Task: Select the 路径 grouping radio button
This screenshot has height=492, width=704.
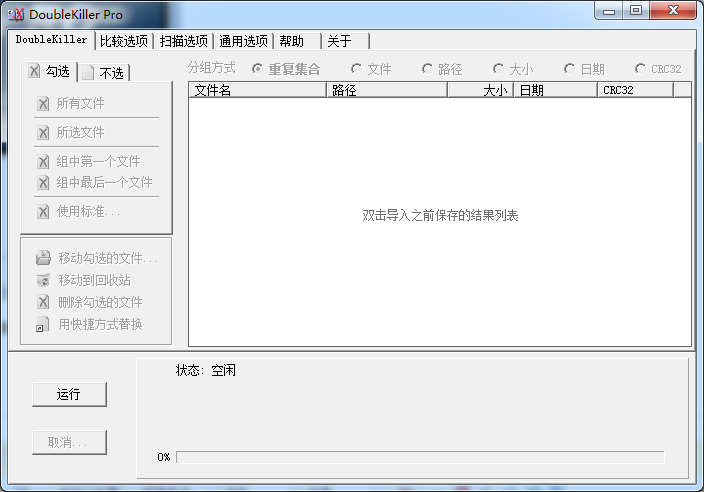Action: (427, 69)
